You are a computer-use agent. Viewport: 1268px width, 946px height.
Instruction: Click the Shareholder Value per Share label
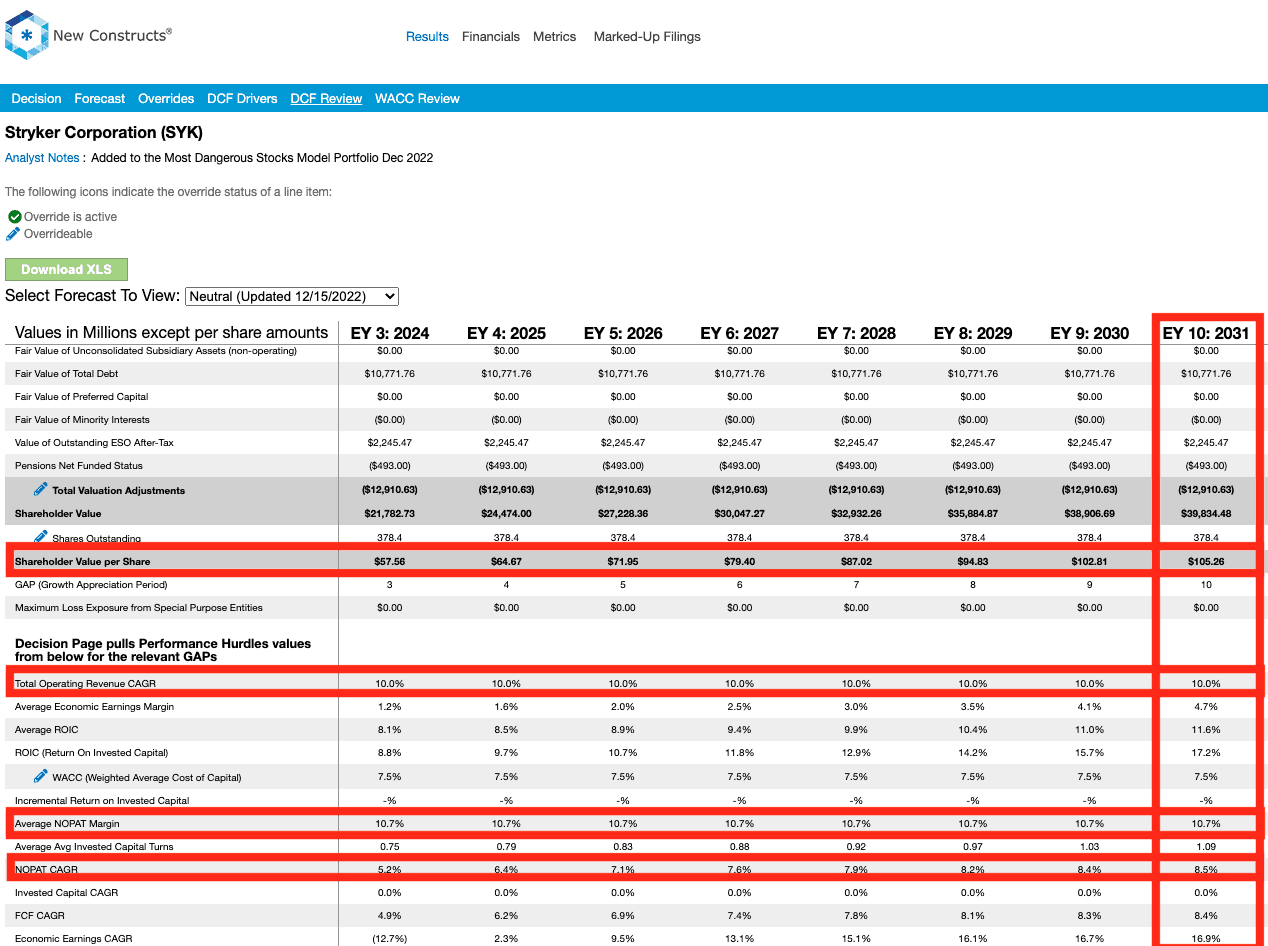click(x=83, y=562)
